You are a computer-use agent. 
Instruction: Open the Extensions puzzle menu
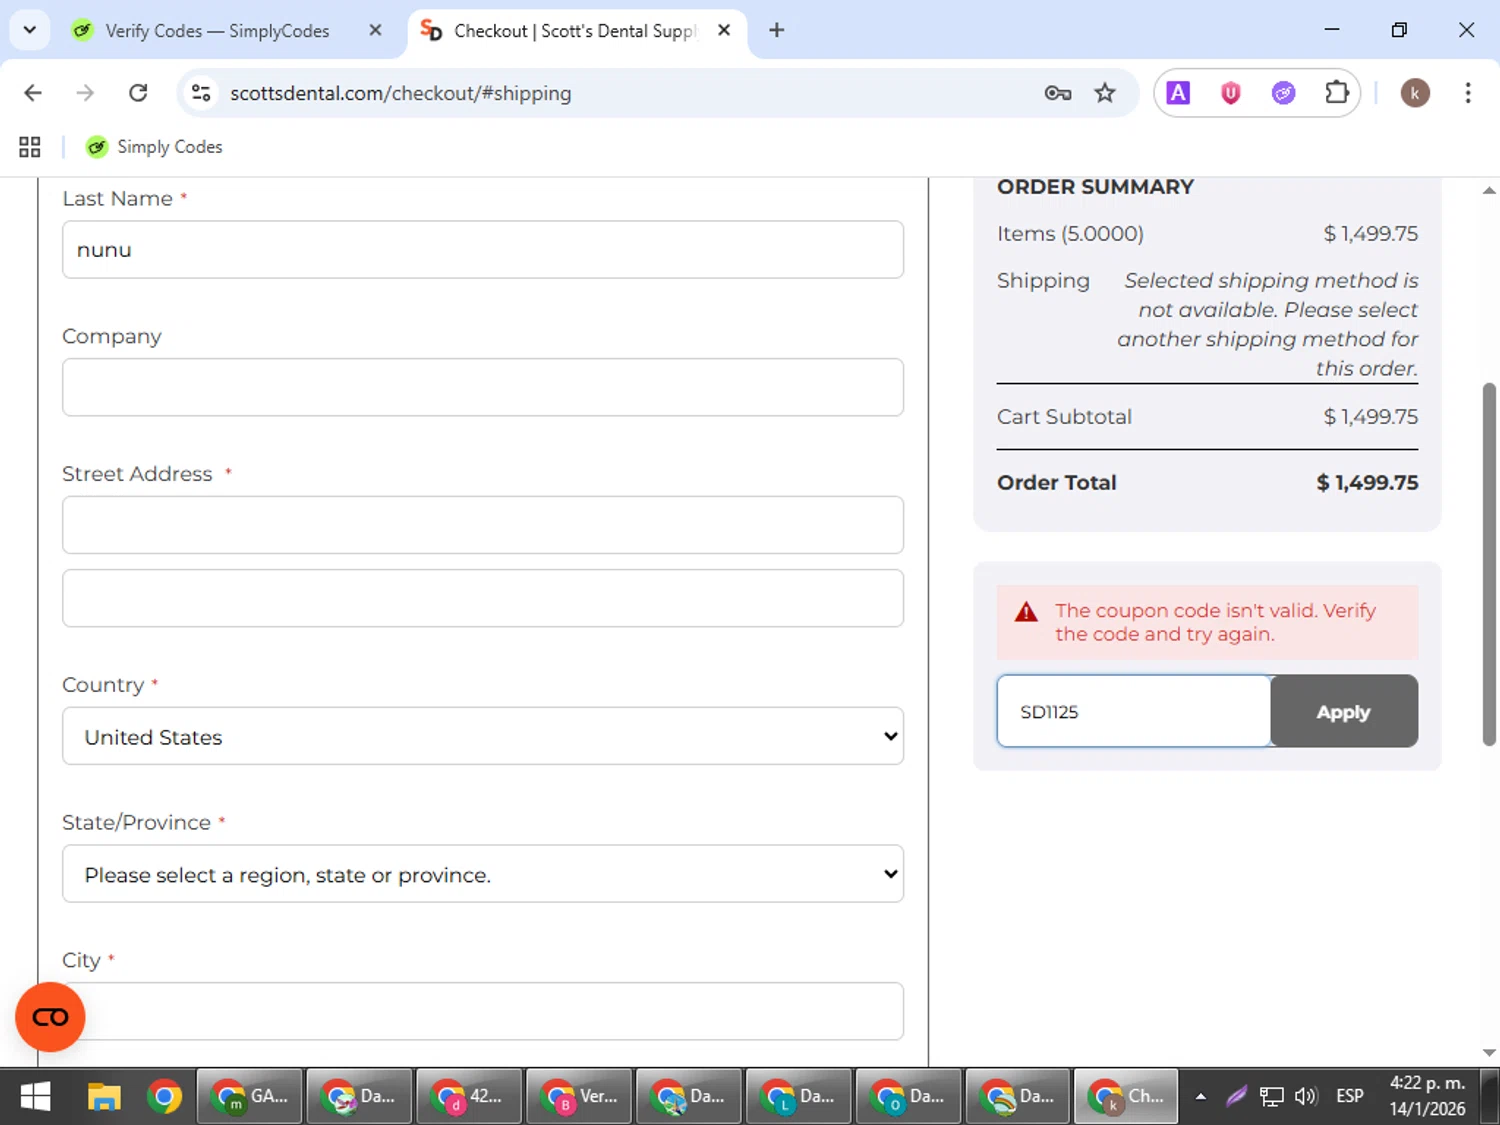click(1337, 93)
